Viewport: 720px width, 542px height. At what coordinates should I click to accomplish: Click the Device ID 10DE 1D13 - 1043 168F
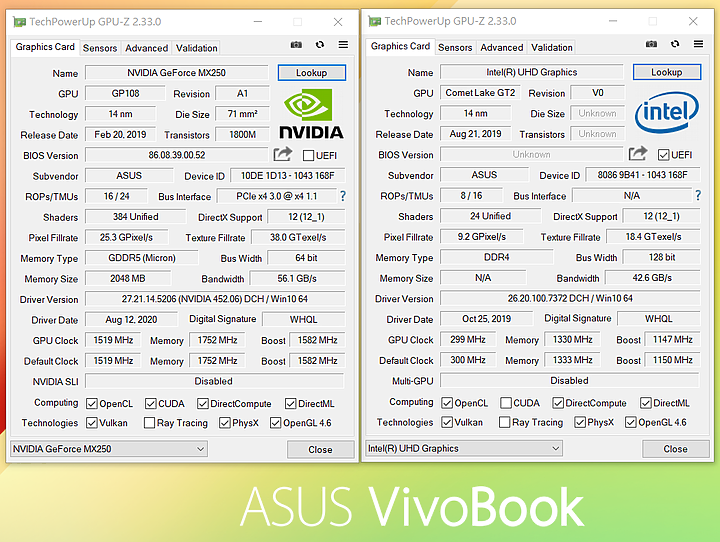(x=288, y=175)
